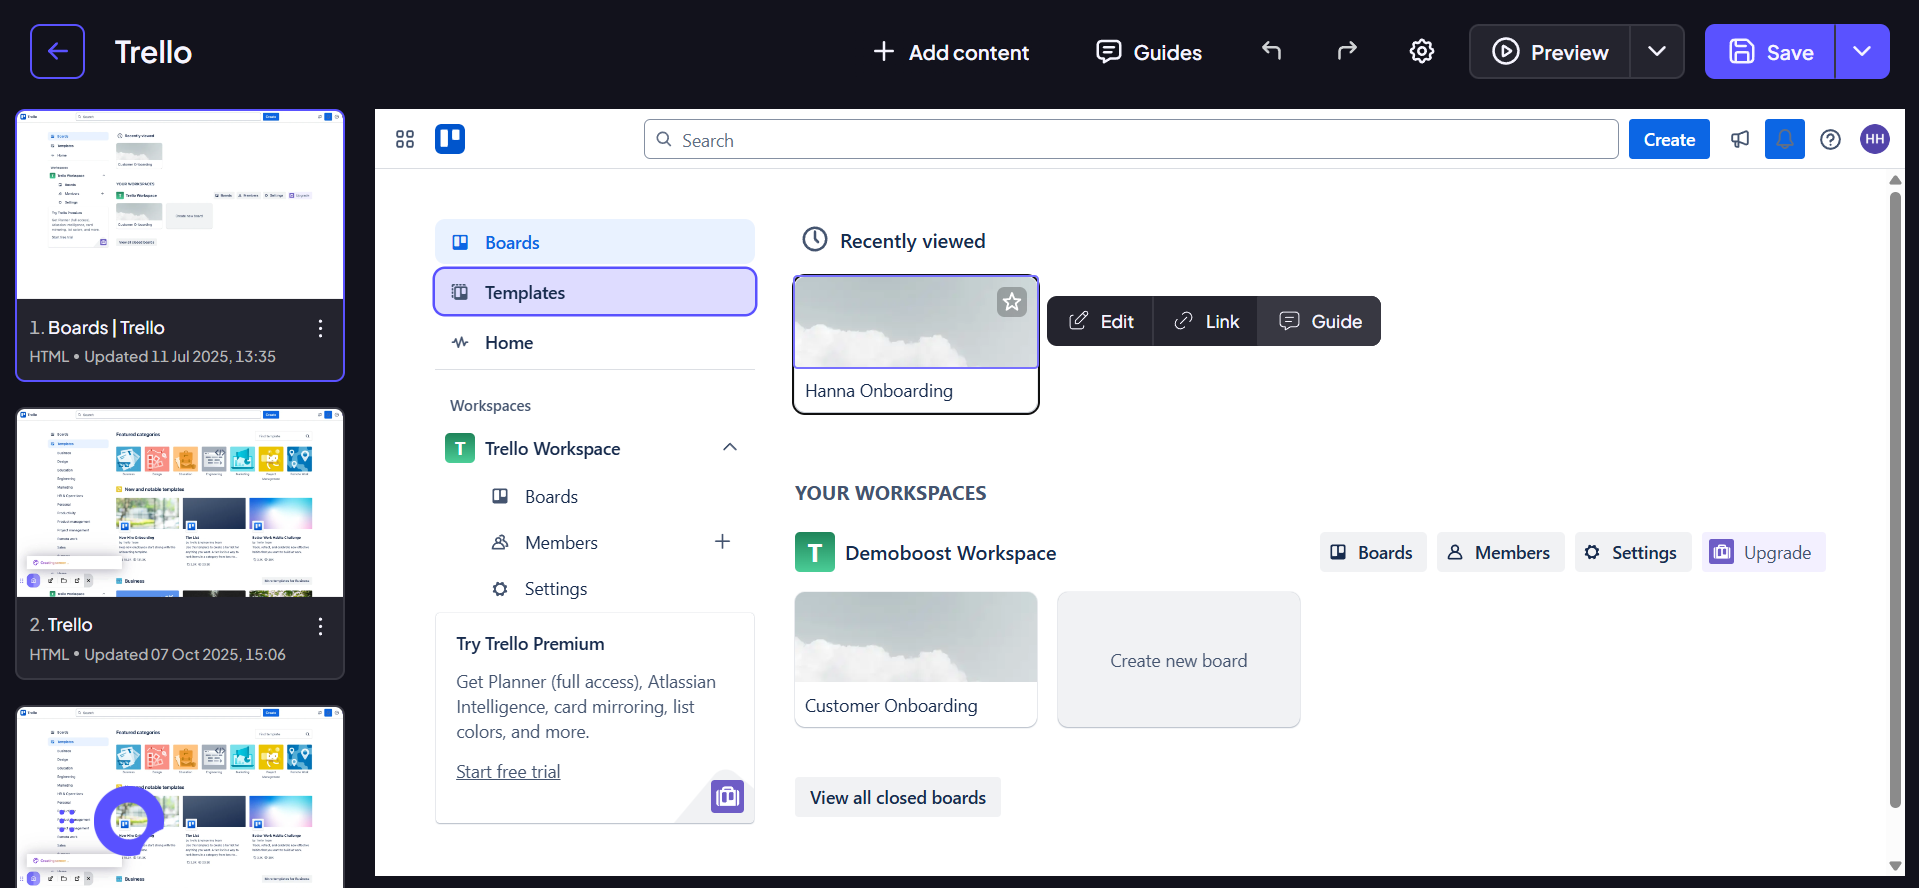Open the help question mark icon
The image size is (1919, 888).
coord(1830,139)
